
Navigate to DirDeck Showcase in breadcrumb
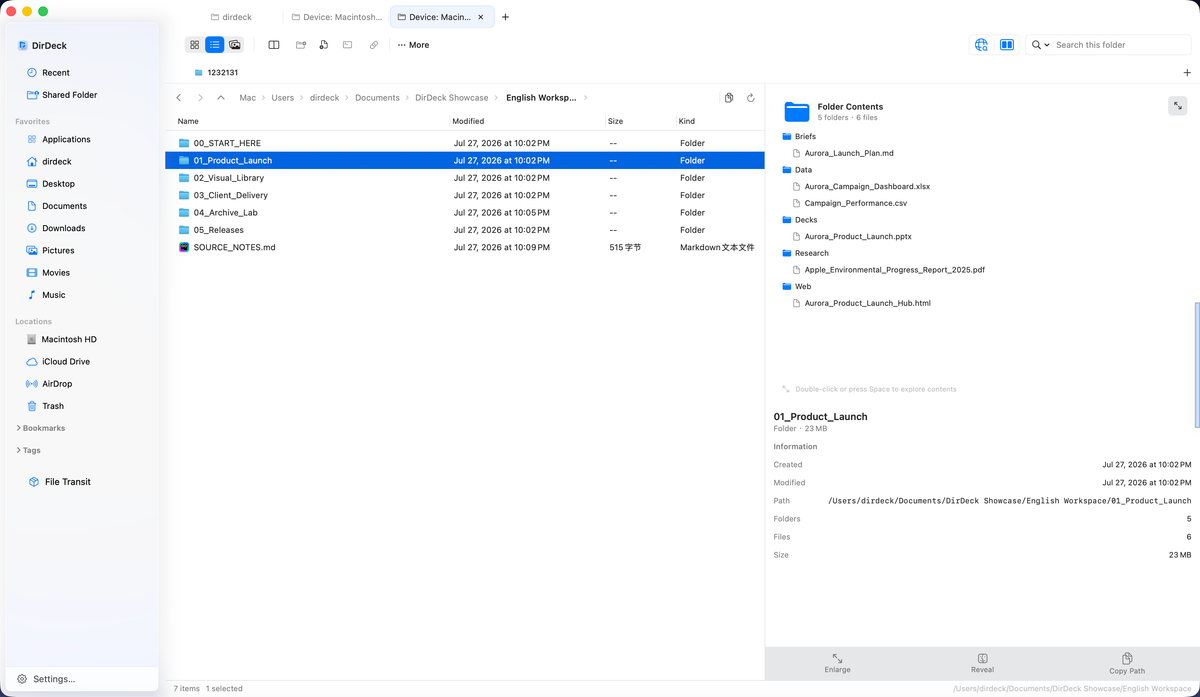tap(452, 98)
